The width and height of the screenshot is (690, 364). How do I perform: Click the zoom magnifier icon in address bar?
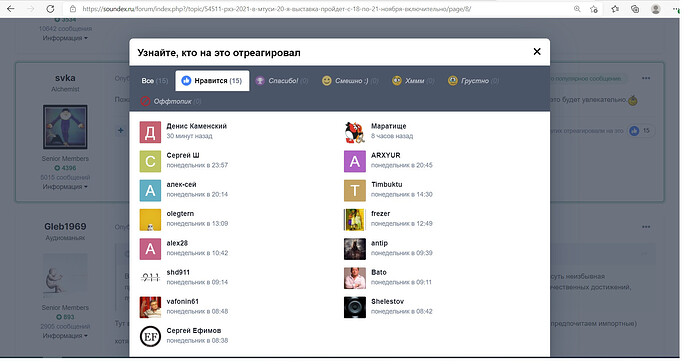576,9
